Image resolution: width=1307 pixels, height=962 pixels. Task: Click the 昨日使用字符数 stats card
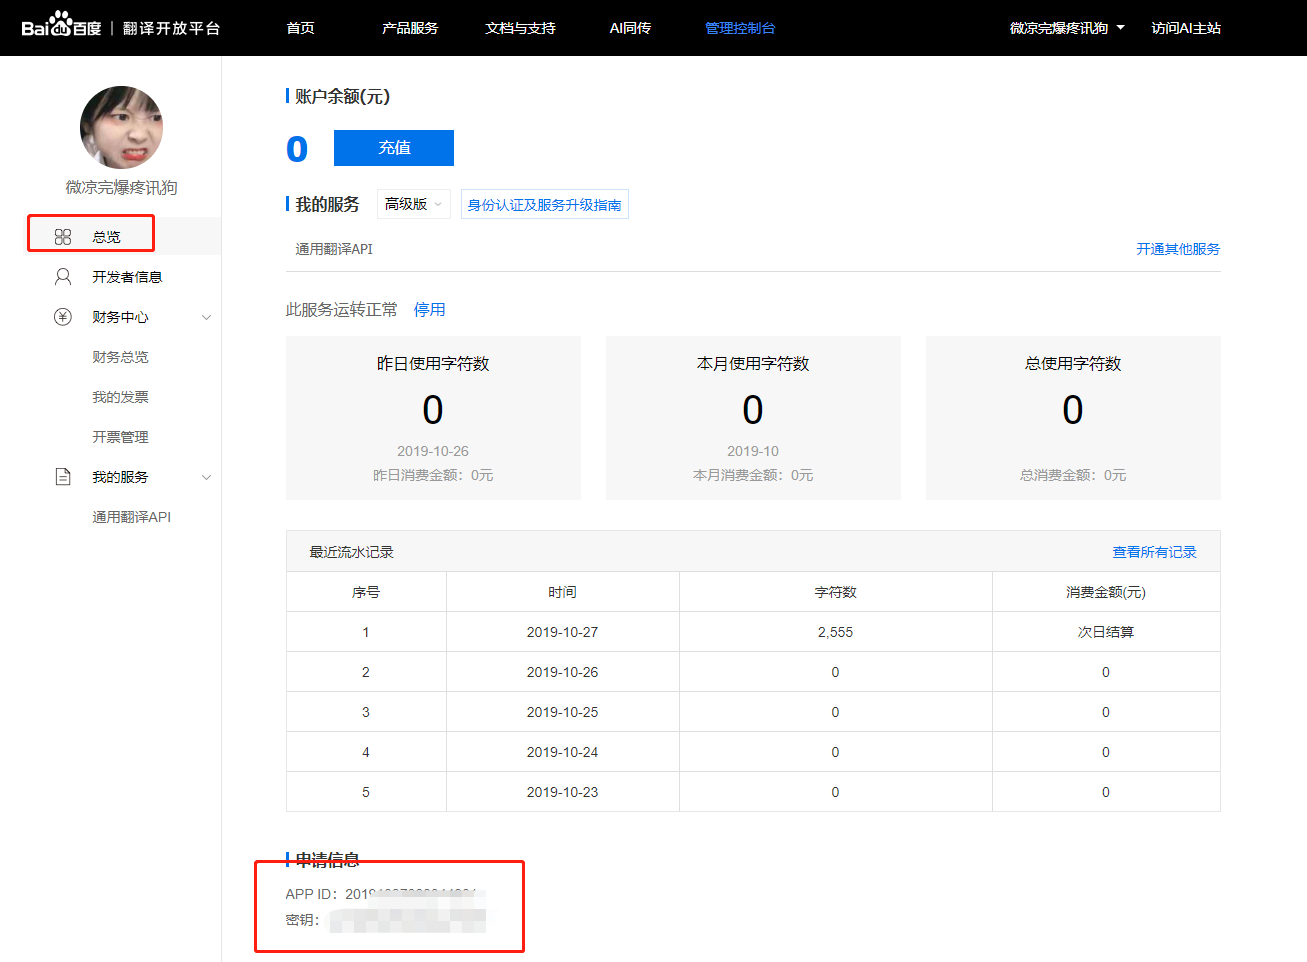pyautogui.click(x=433, y=418)
